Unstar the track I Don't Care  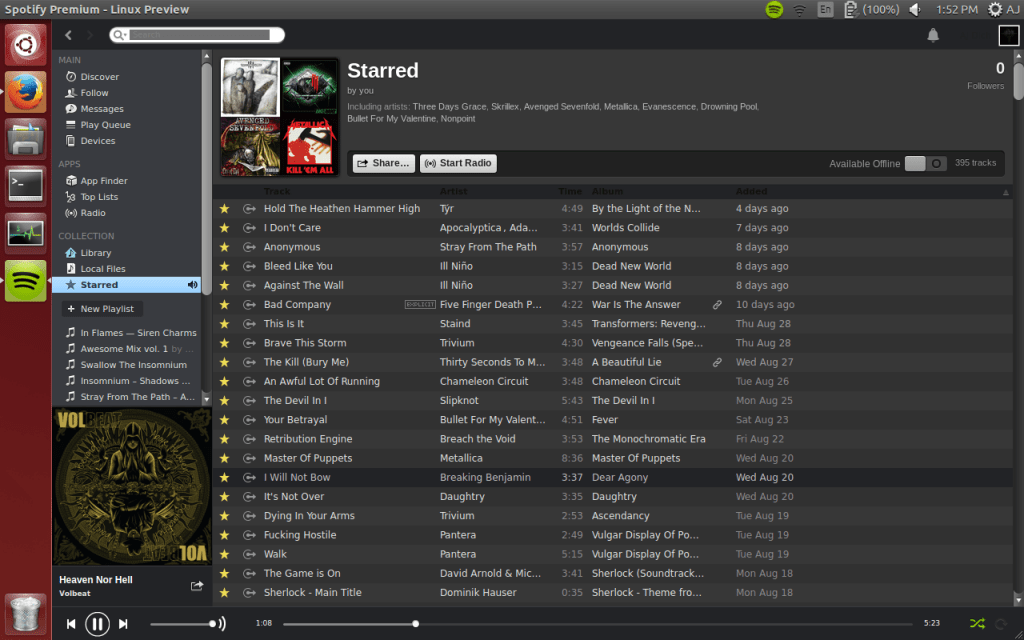[x=224, y=228]
